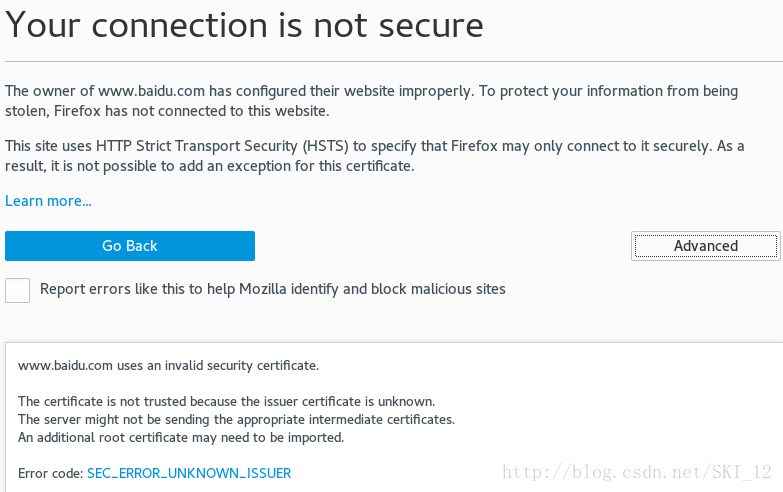The width and height of the screenshot is (783, 492).
Task: Click 'Firefox has not connected to this website' text
Action: 189,110
